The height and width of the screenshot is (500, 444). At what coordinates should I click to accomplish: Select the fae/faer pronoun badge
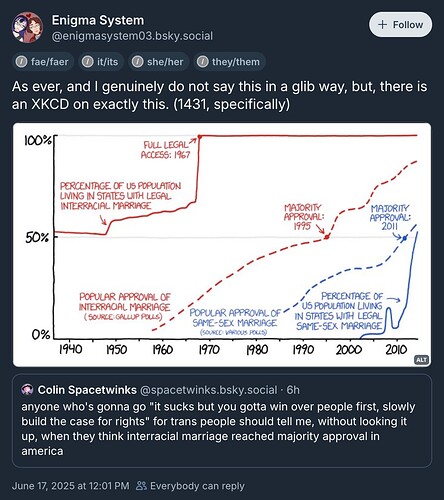pyautogui.click(x=43, y=62)
